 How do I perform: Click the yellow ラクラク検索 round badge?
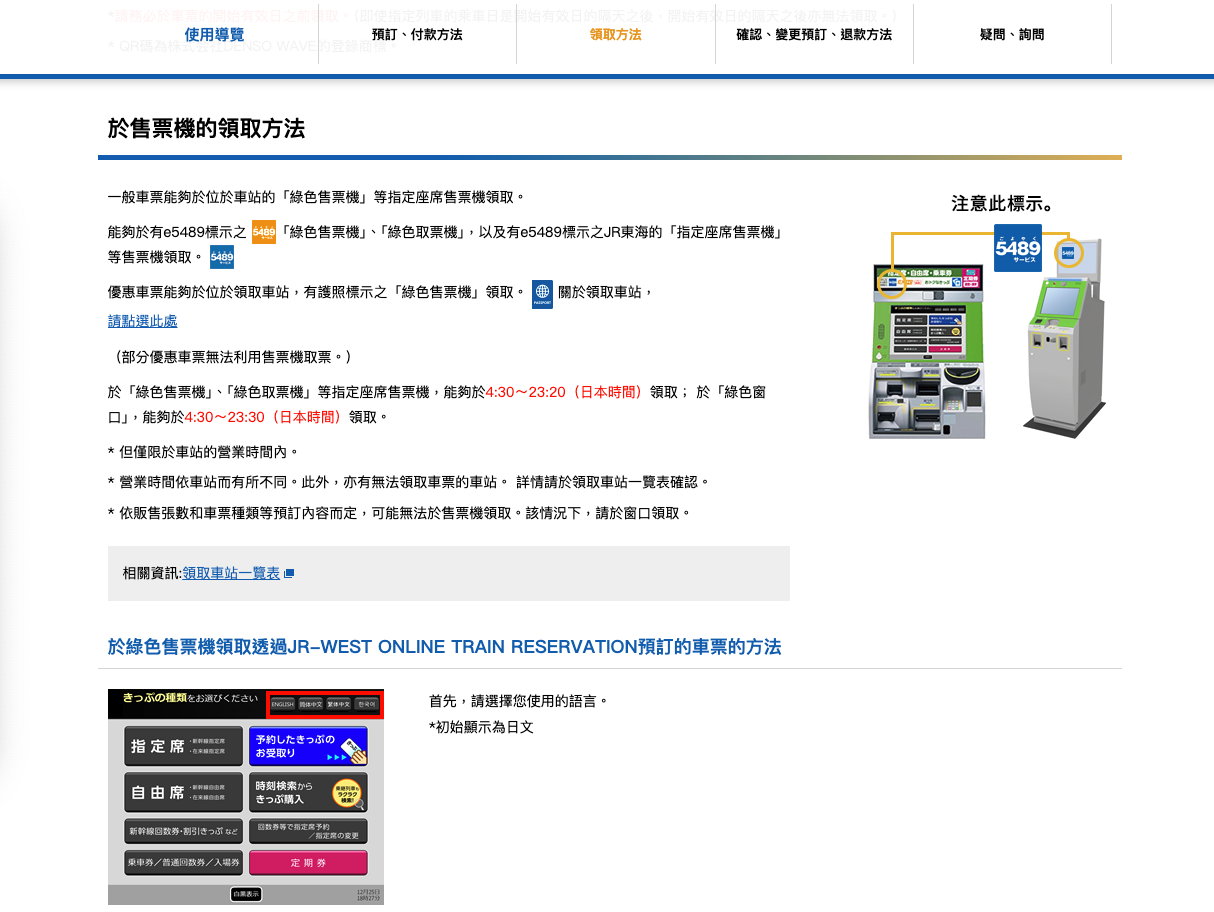347,793
